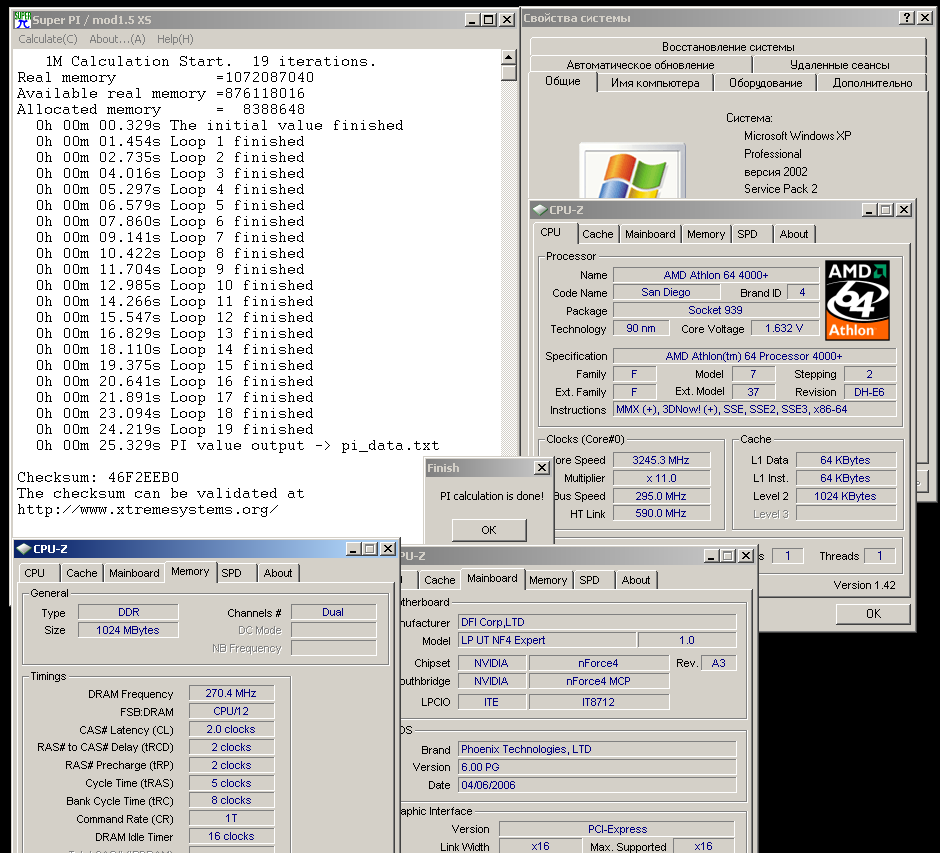940x853 pixels.
Task: Click the Instructions field listing MMX, SSE
Action: (x=754, y=409)
